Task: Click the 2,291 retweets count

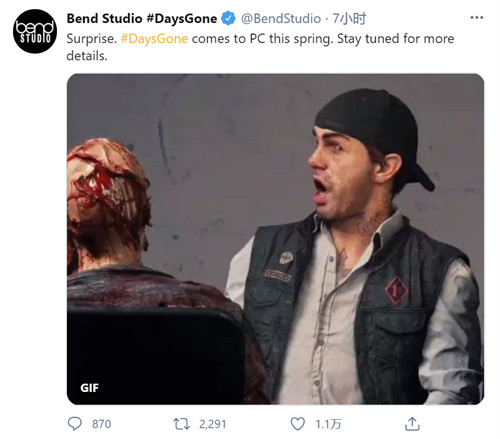Action: (213, 424)
